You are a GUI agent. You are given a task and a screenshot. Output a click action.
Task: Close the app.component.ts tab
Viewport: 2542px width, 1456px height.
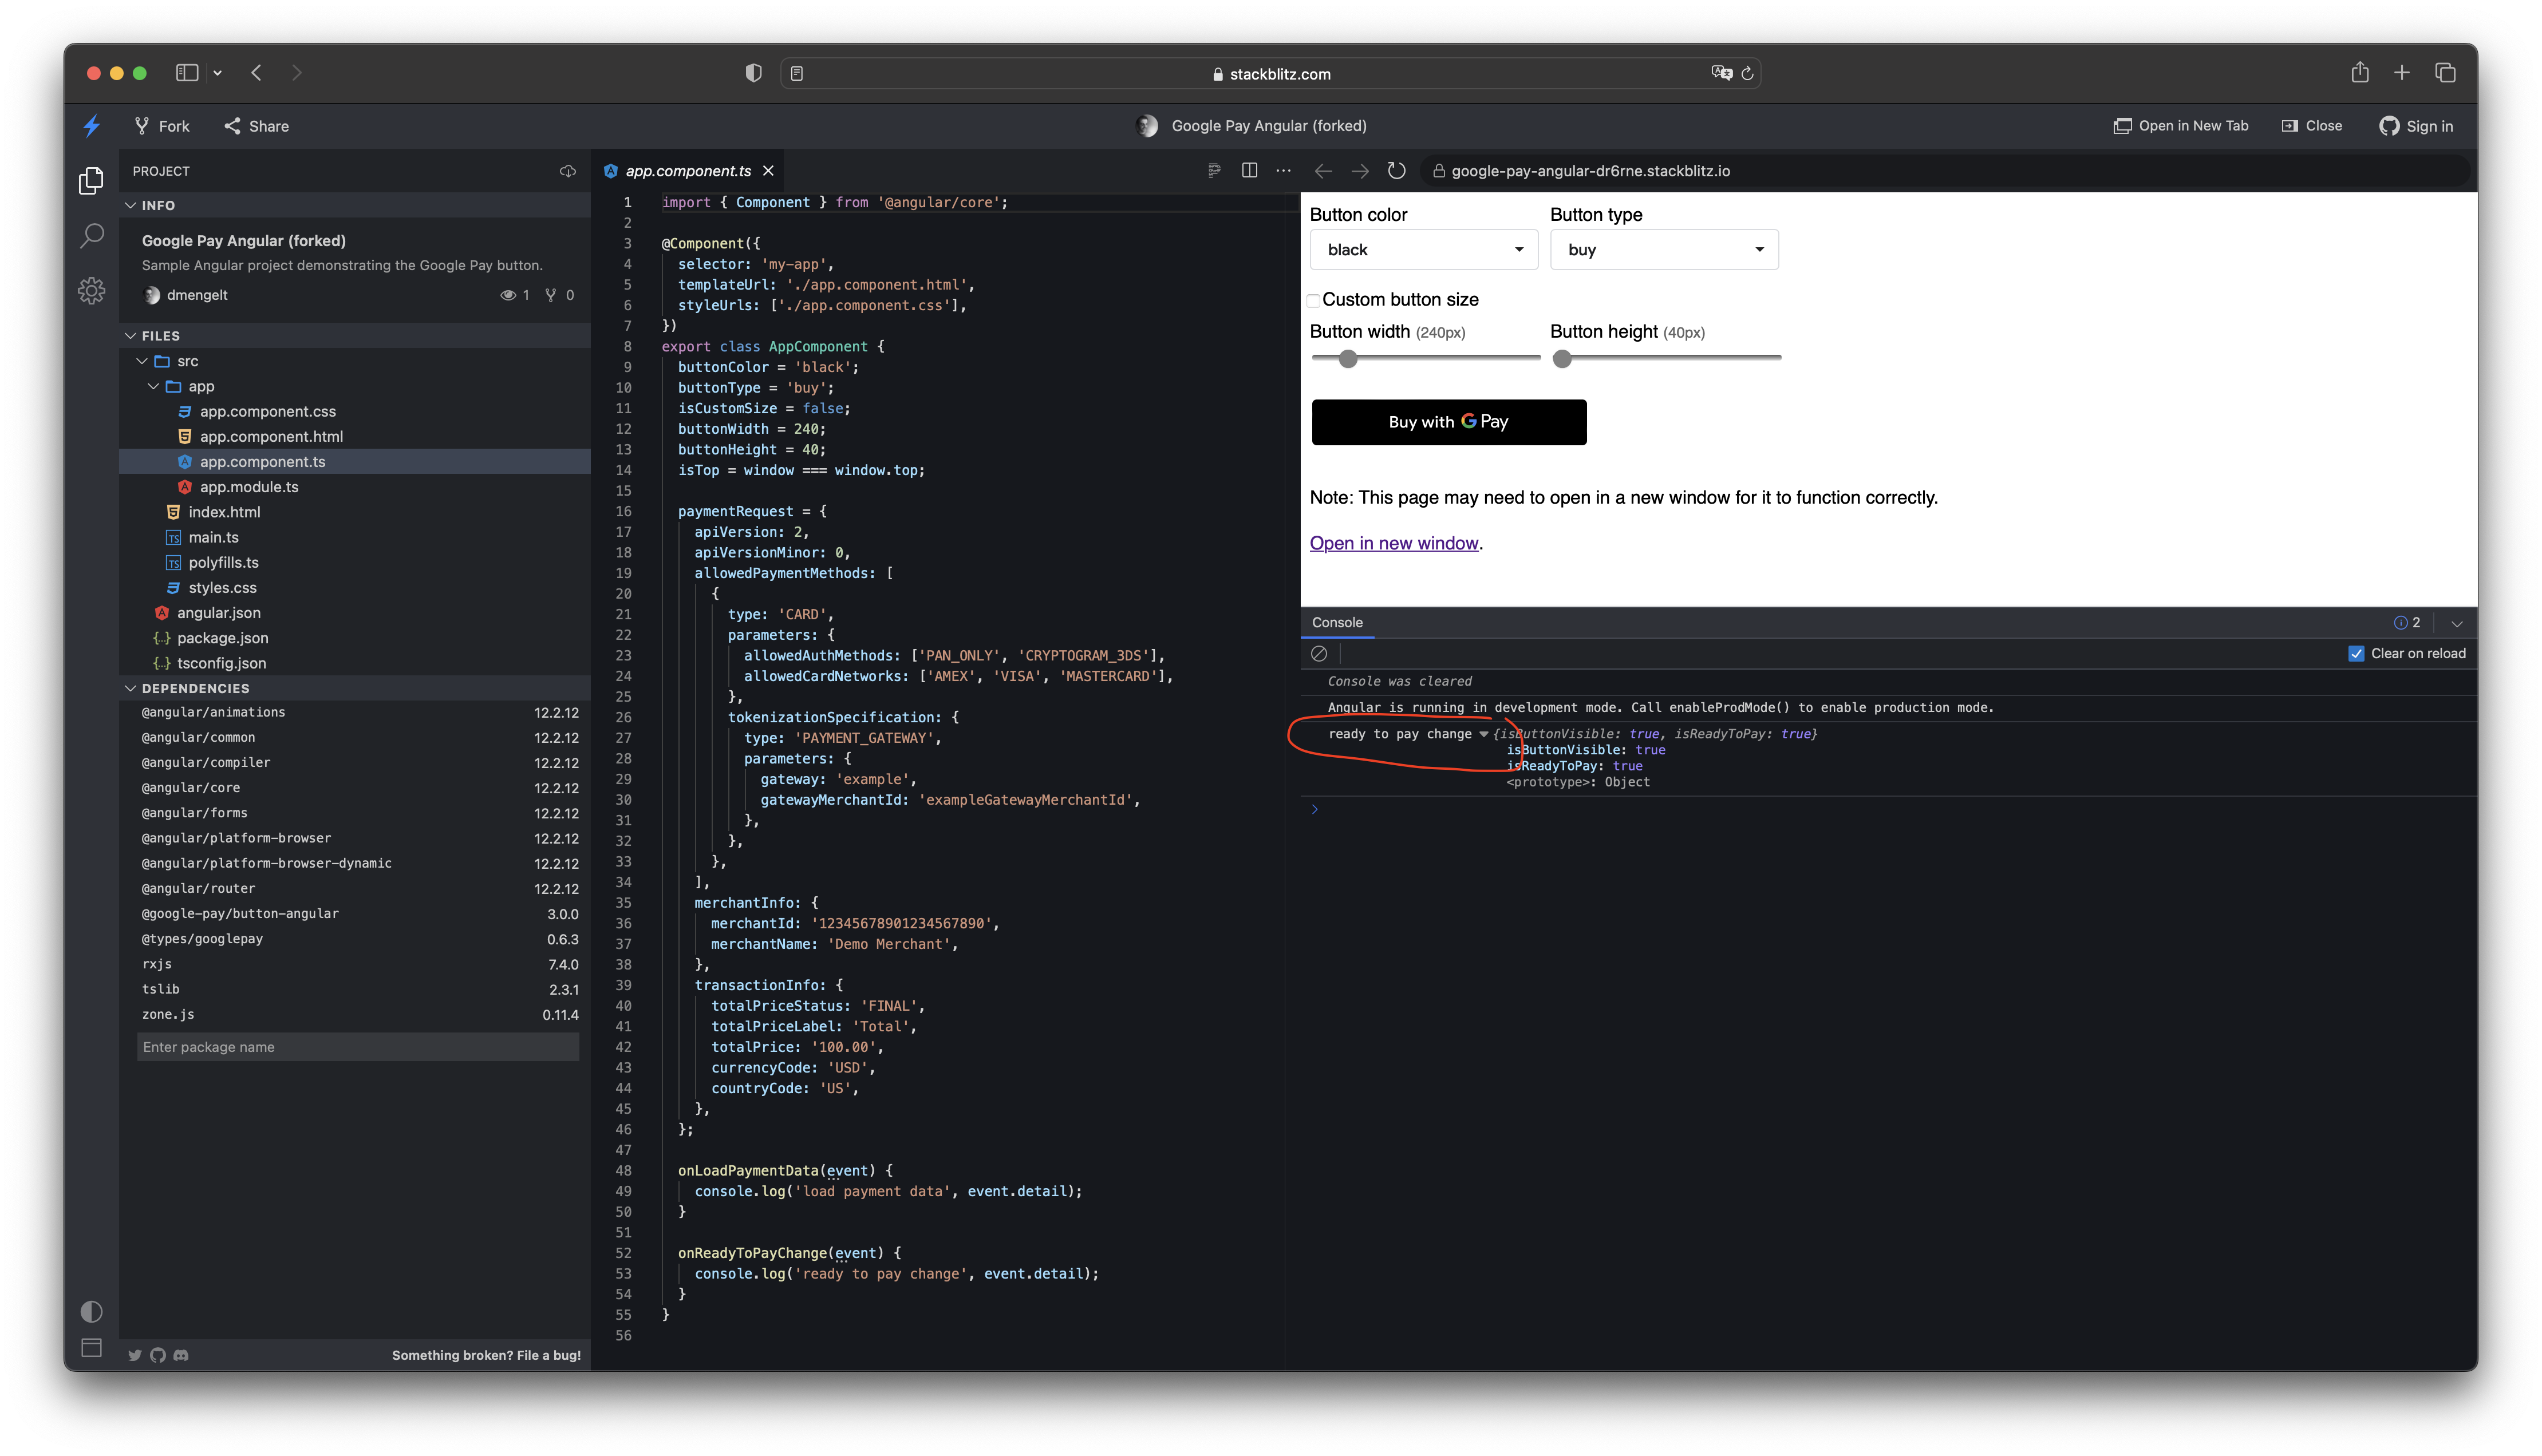click(768, 171)
